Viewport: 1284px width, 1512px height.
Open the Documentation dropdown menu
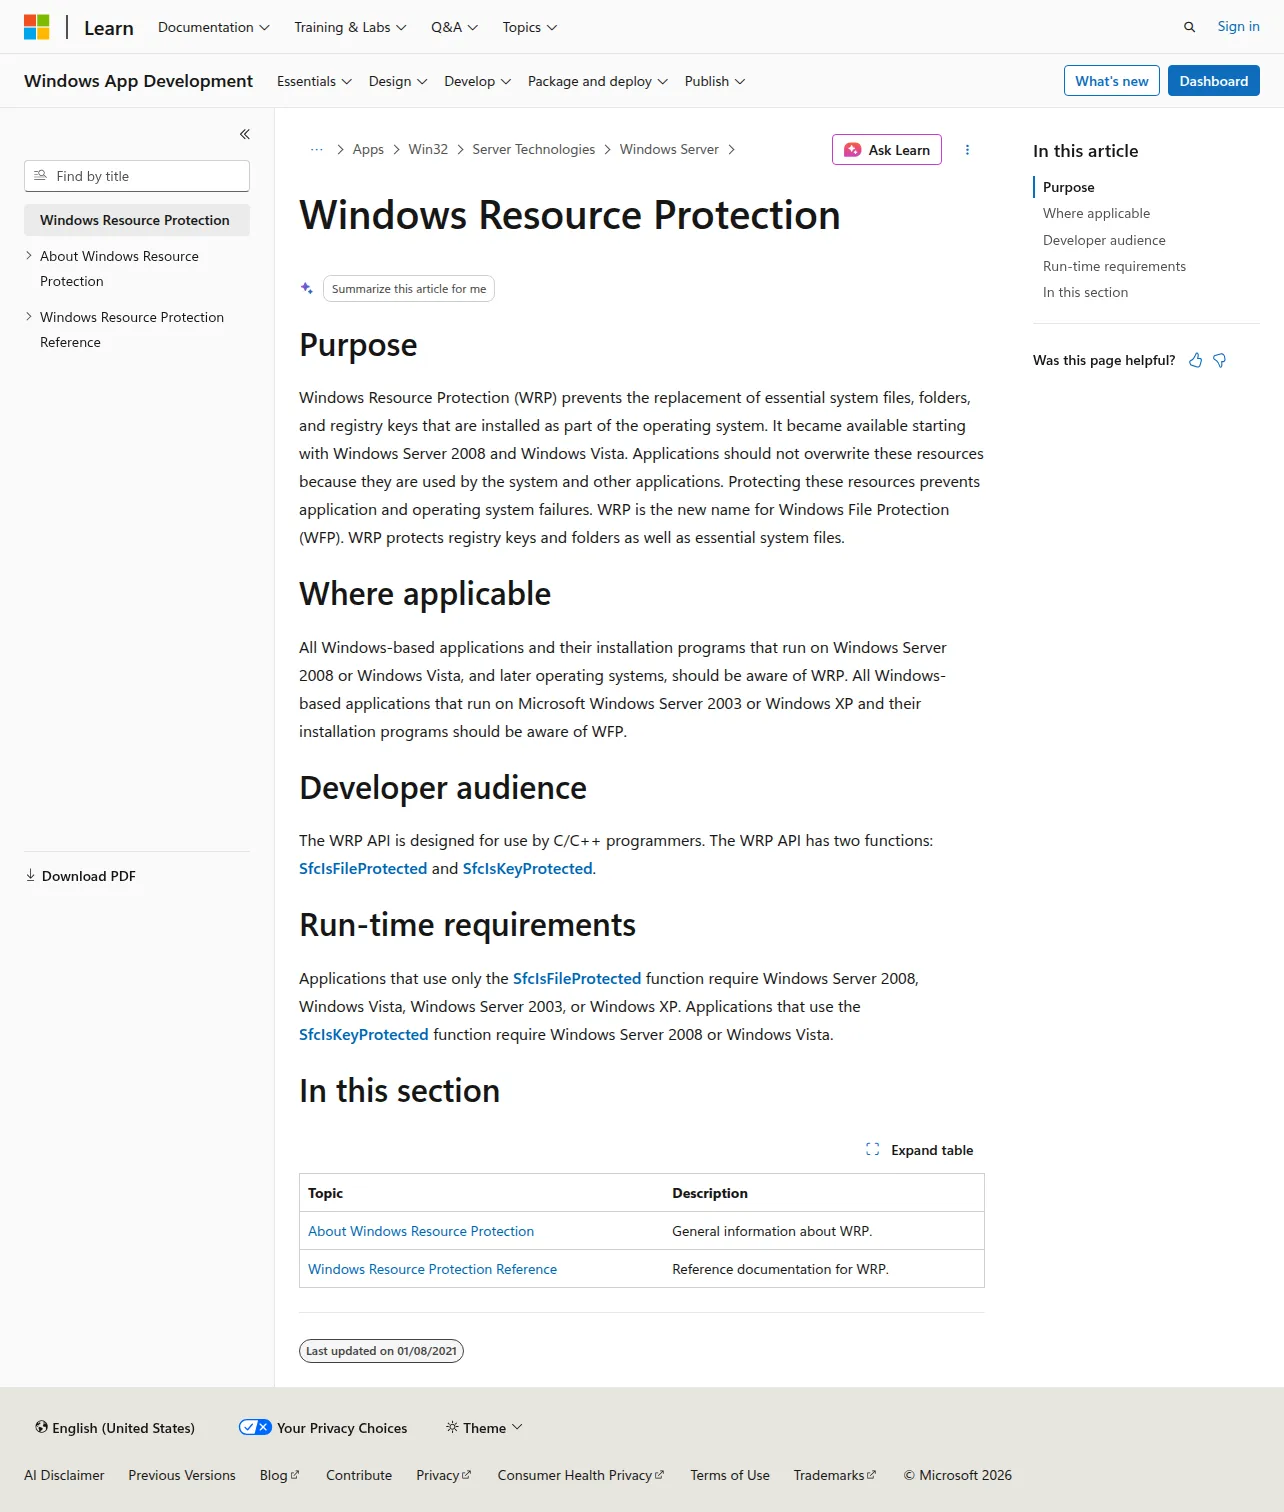[x=214, y=27]
